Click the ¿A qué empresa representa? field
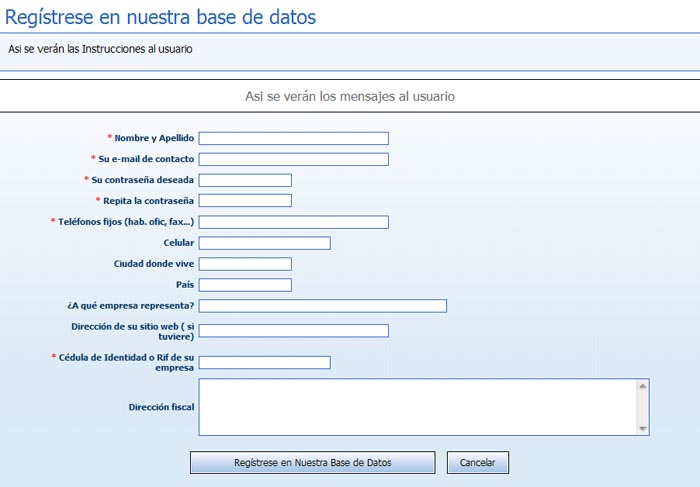700x487 pixels. [322, 306]
